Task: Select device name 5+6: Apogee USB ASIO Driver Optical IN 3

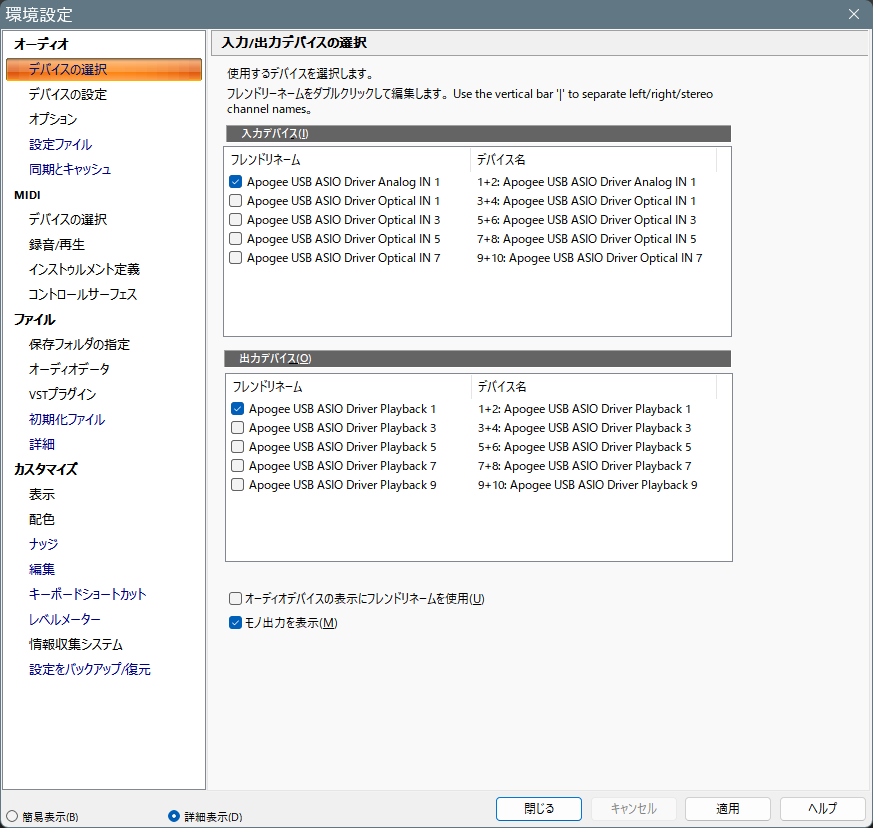Action: (x=586, y=219)
